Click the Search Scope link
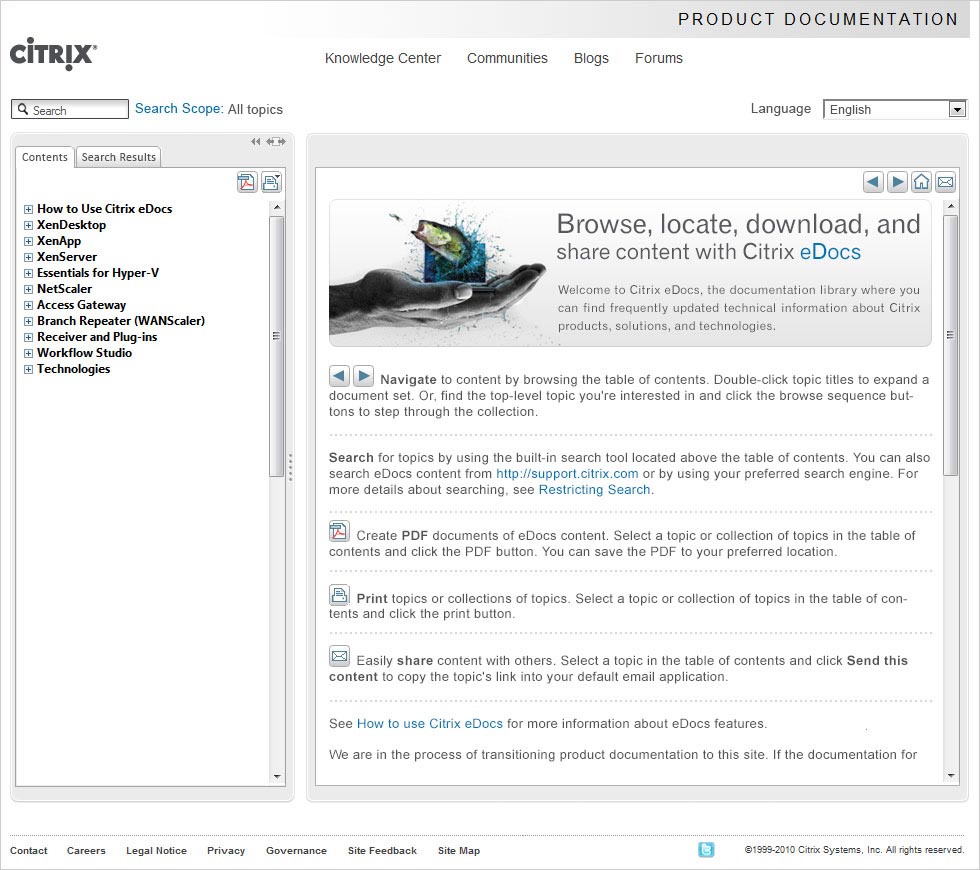Viewport: 980px width, 870px height. click(179, 109)
